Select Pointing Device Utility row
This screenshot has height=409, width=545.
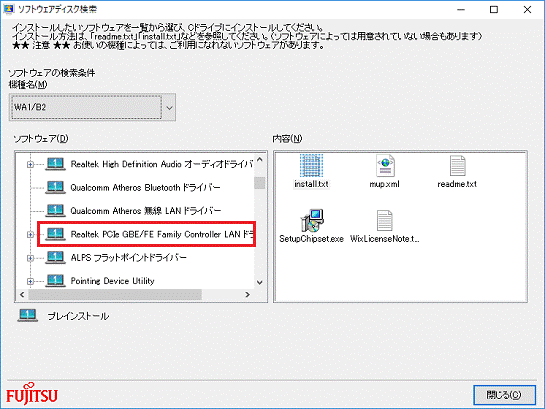[112, 281]
